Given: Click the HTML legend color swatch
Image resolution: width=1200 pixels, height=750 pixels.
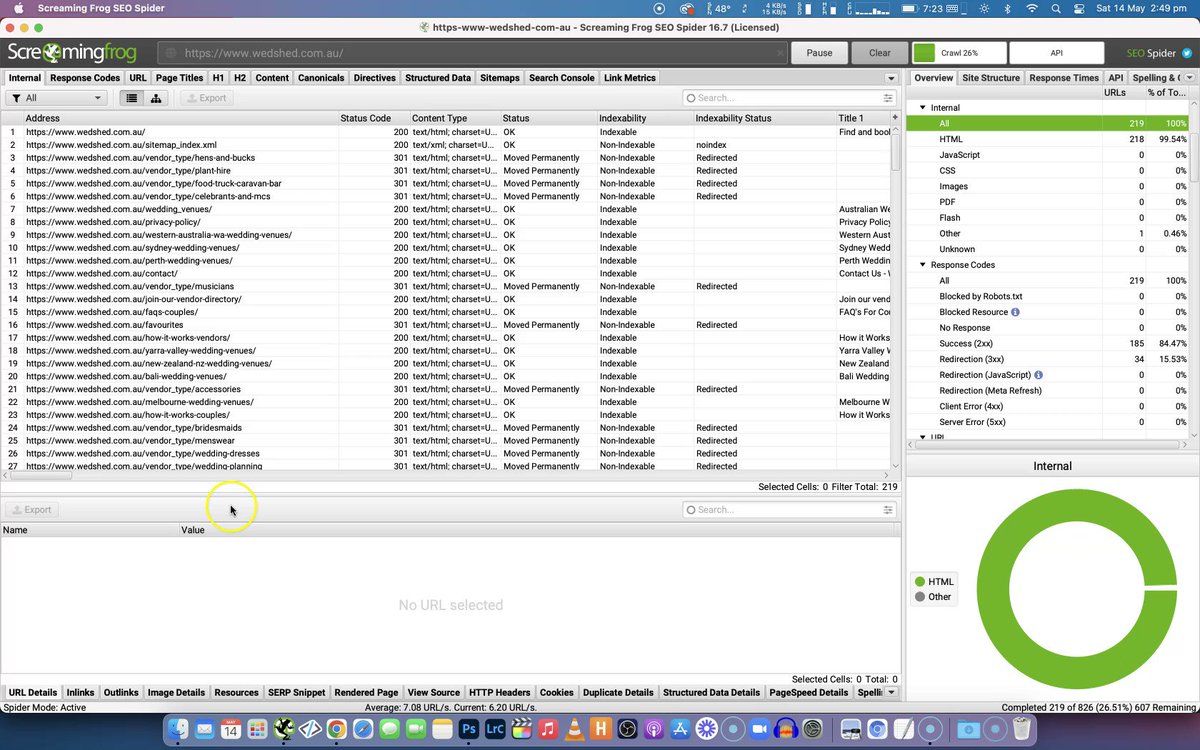Looking at the screenshot, I should (919, 581).
